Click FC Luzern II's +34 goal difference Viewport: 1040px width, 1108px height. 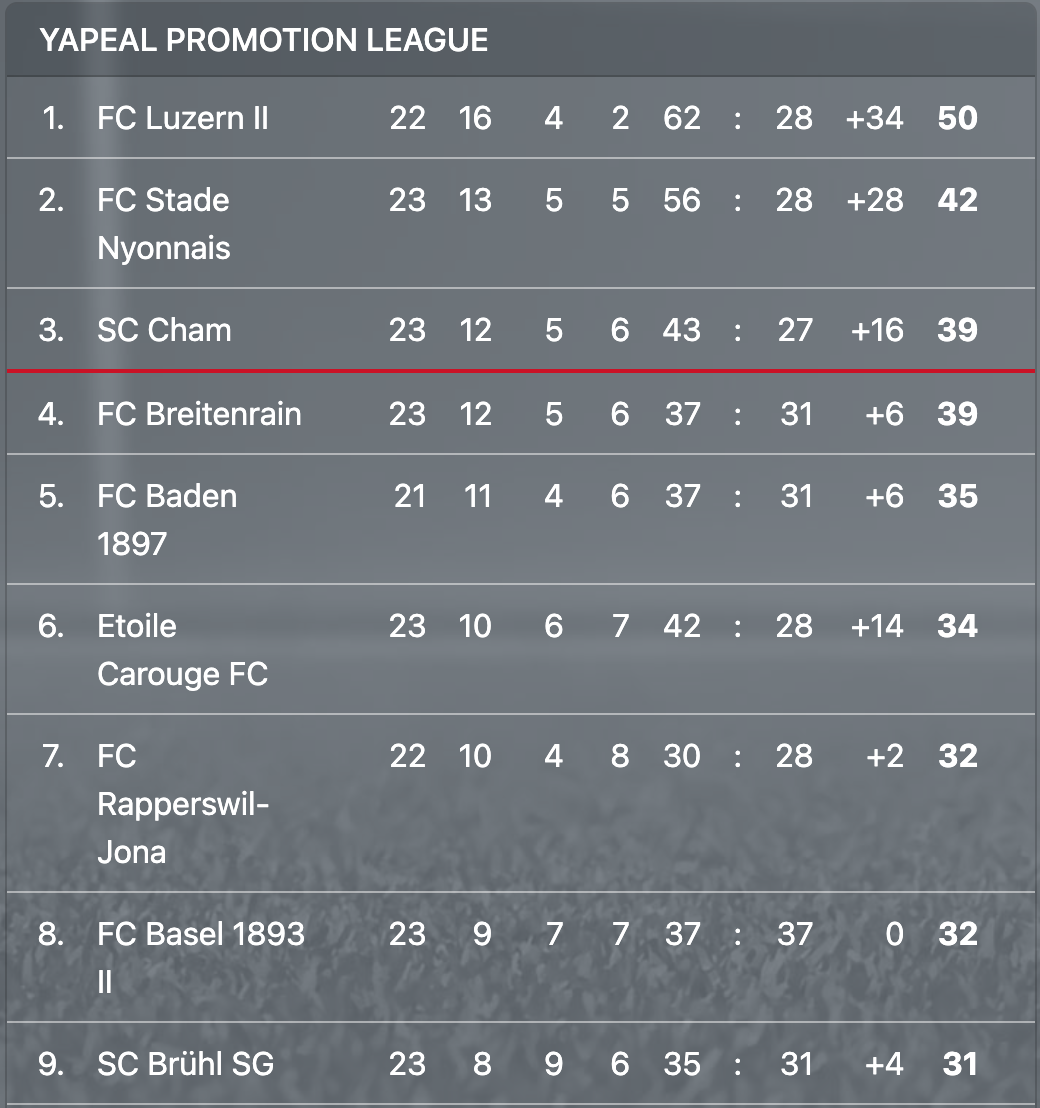(874, 118)
